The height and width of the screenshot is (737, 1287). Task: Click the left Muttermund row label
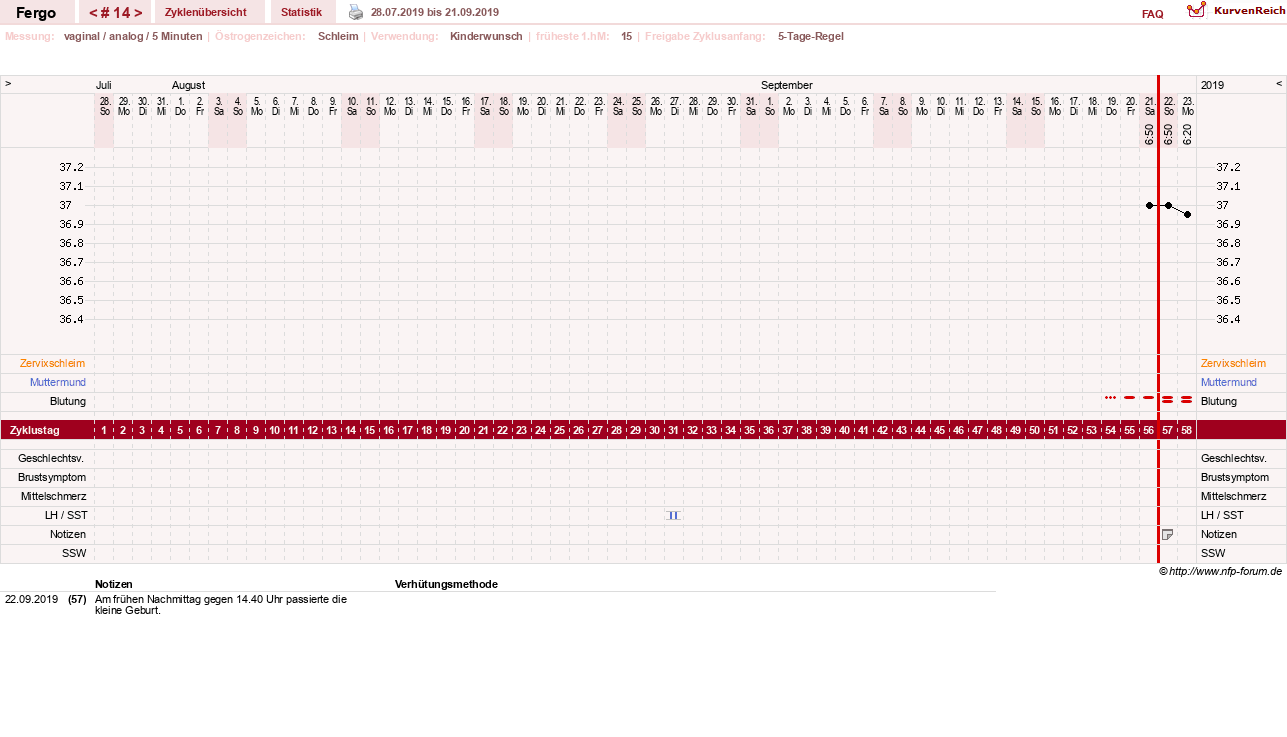pyautogui.click(x=58, y=382)
